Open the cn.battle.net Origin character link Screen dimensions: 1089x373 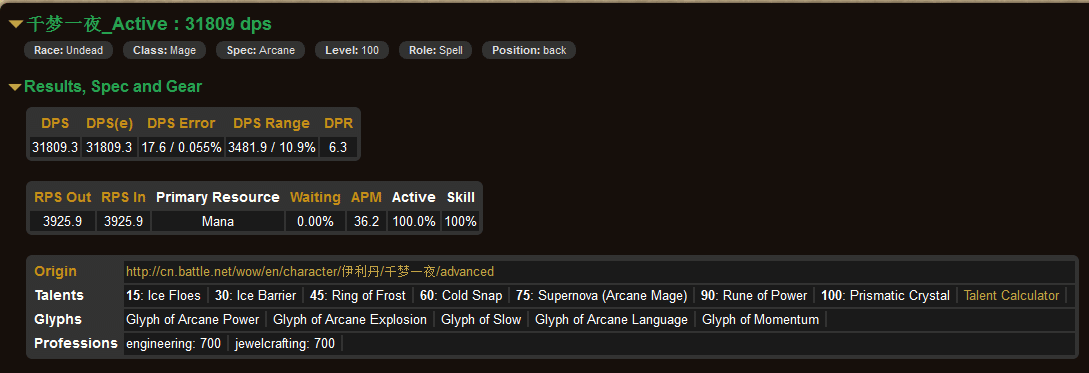[310, 272]
